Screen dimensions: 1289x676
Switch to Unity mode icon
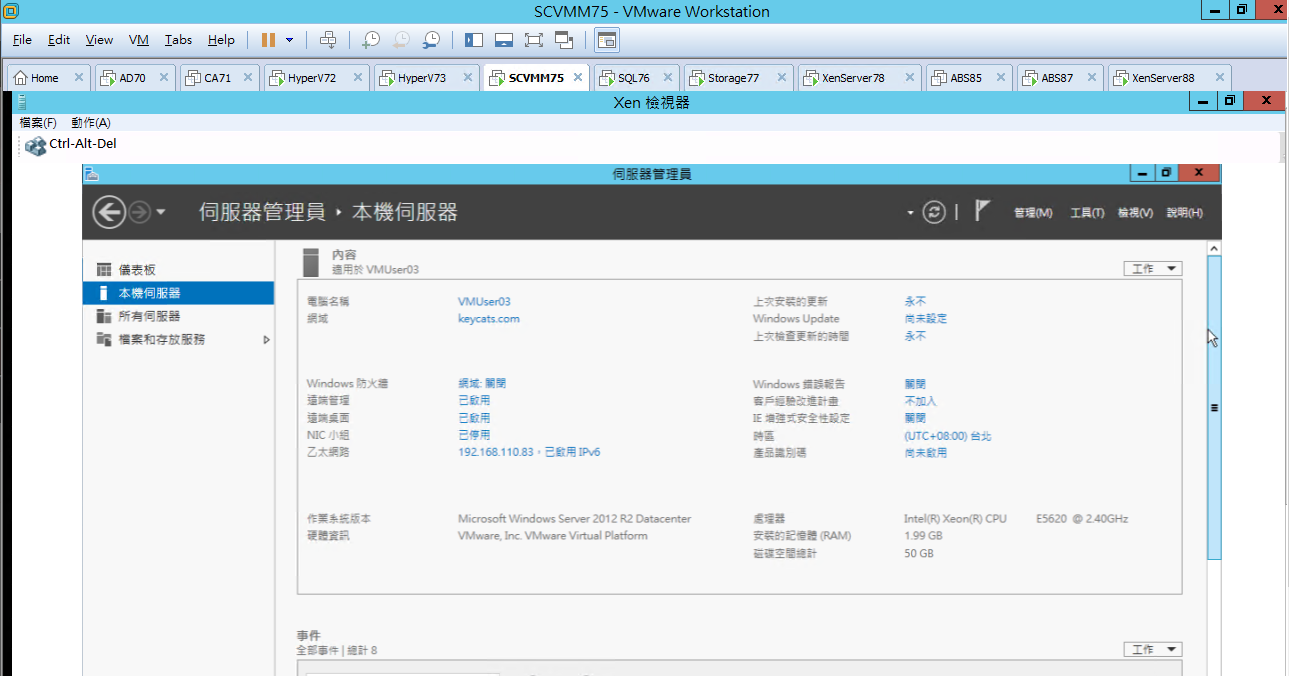pos(564,40)
